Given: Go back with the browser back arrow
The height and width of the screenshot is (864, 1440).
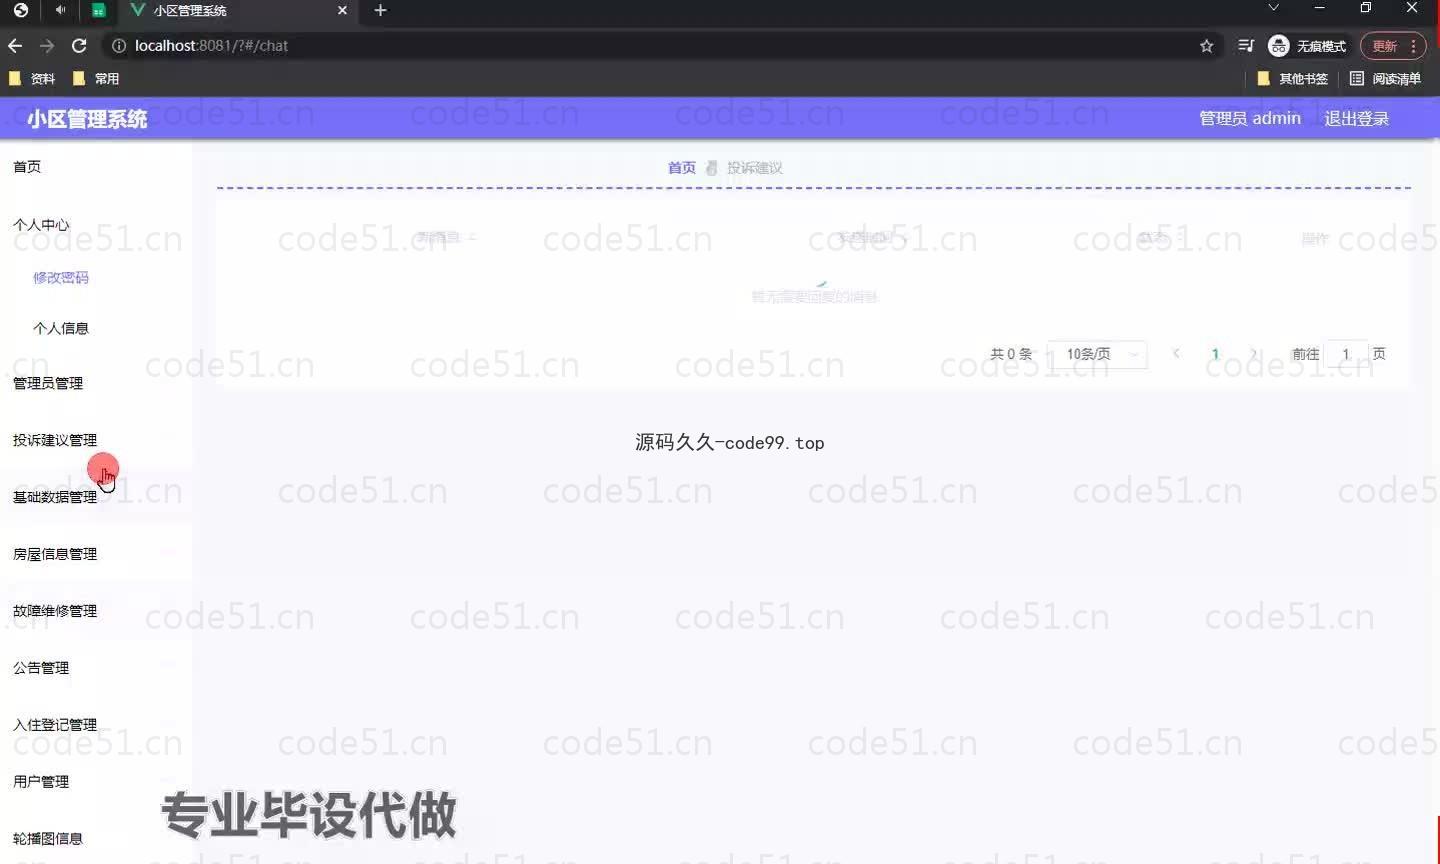Looking at the screenshot, I should (x=15, y=46).
